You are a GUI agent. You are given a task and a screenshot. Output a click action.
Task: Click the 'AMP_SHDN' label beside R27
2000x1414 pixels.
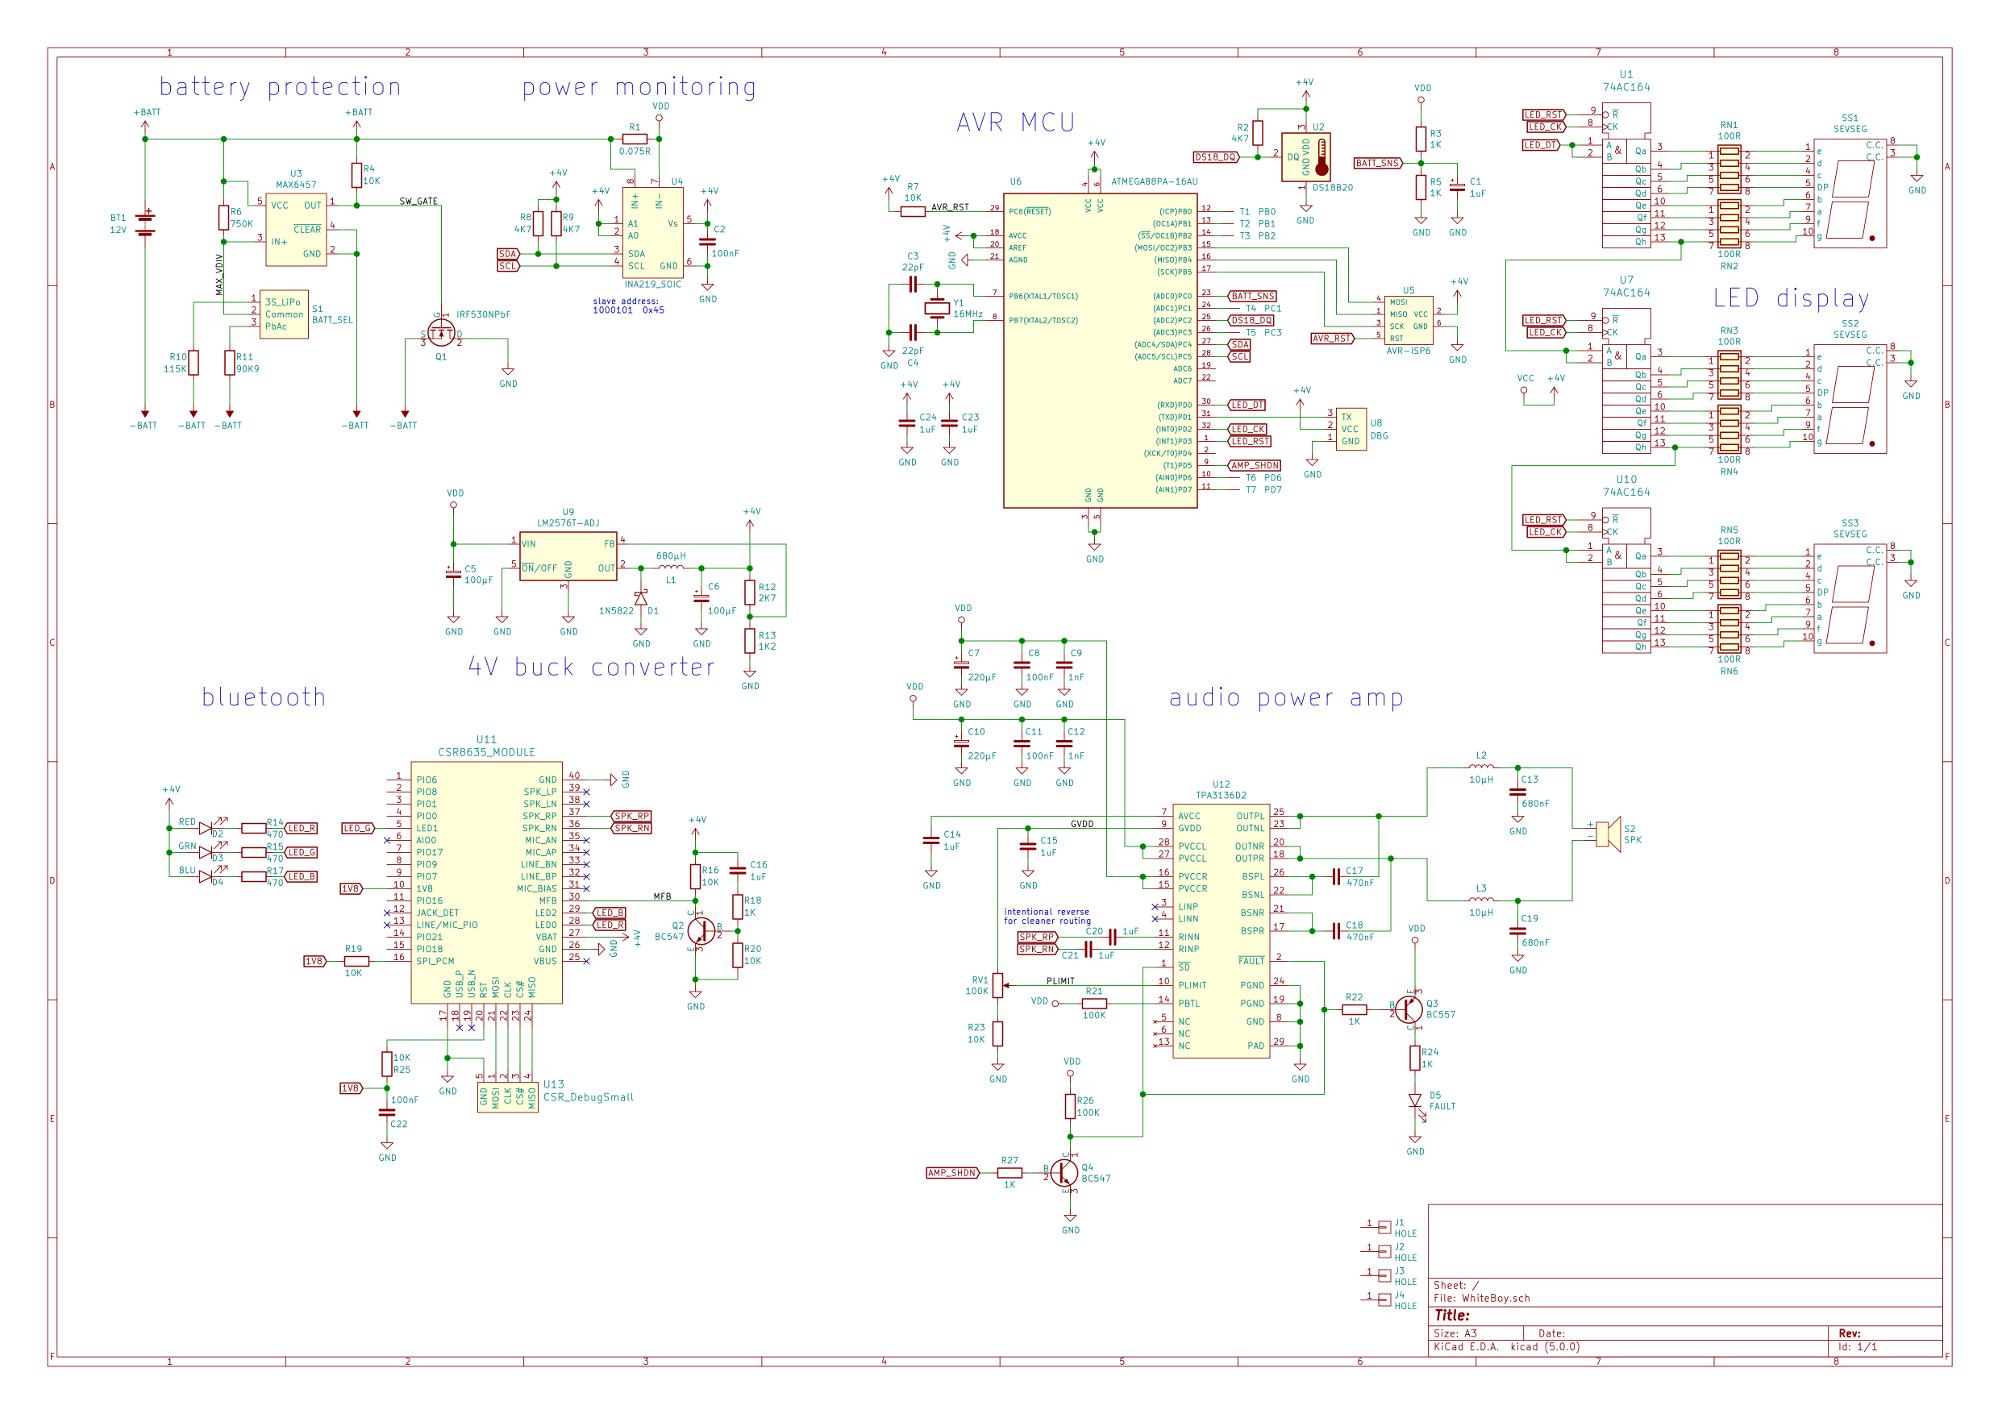(x=952, y=1173)
